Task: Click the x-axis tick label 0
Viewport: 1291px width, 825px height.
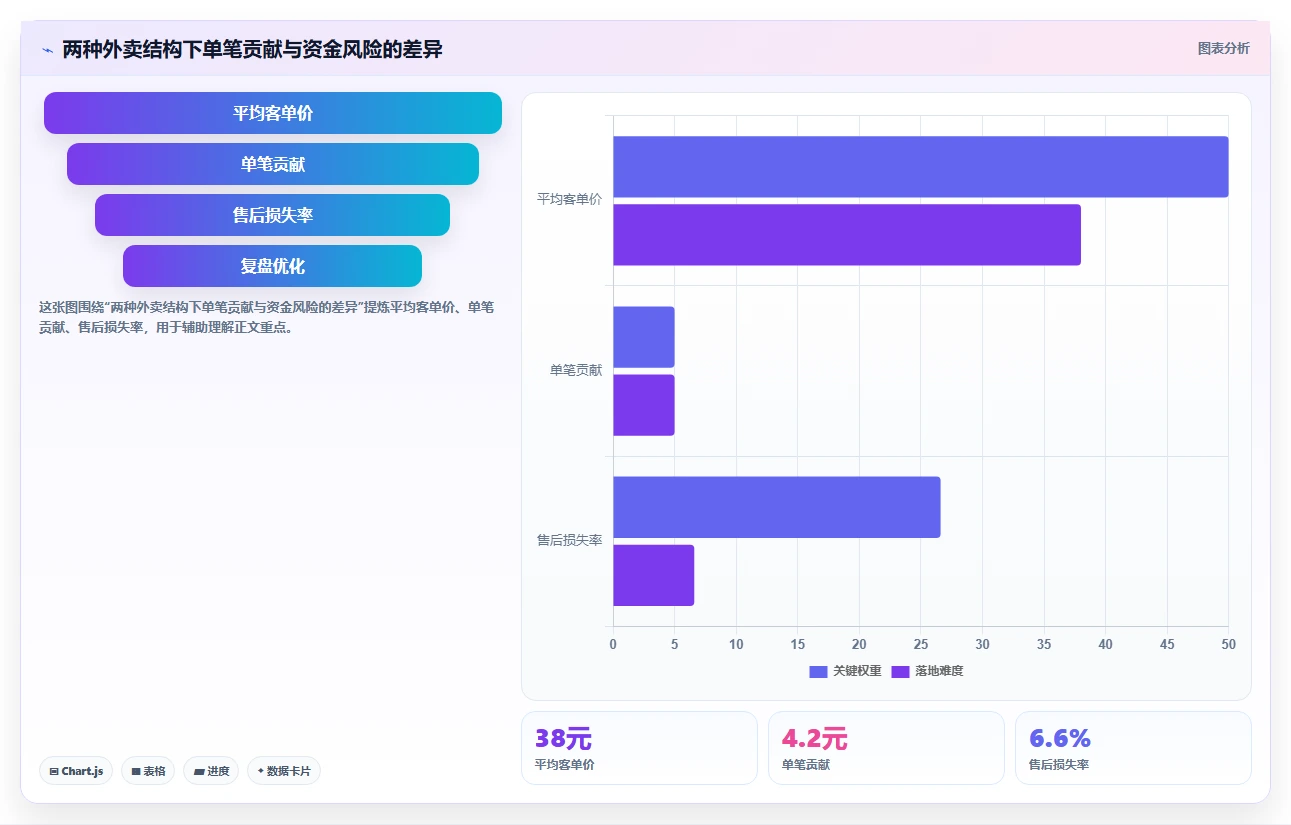Action: [613, 644]
